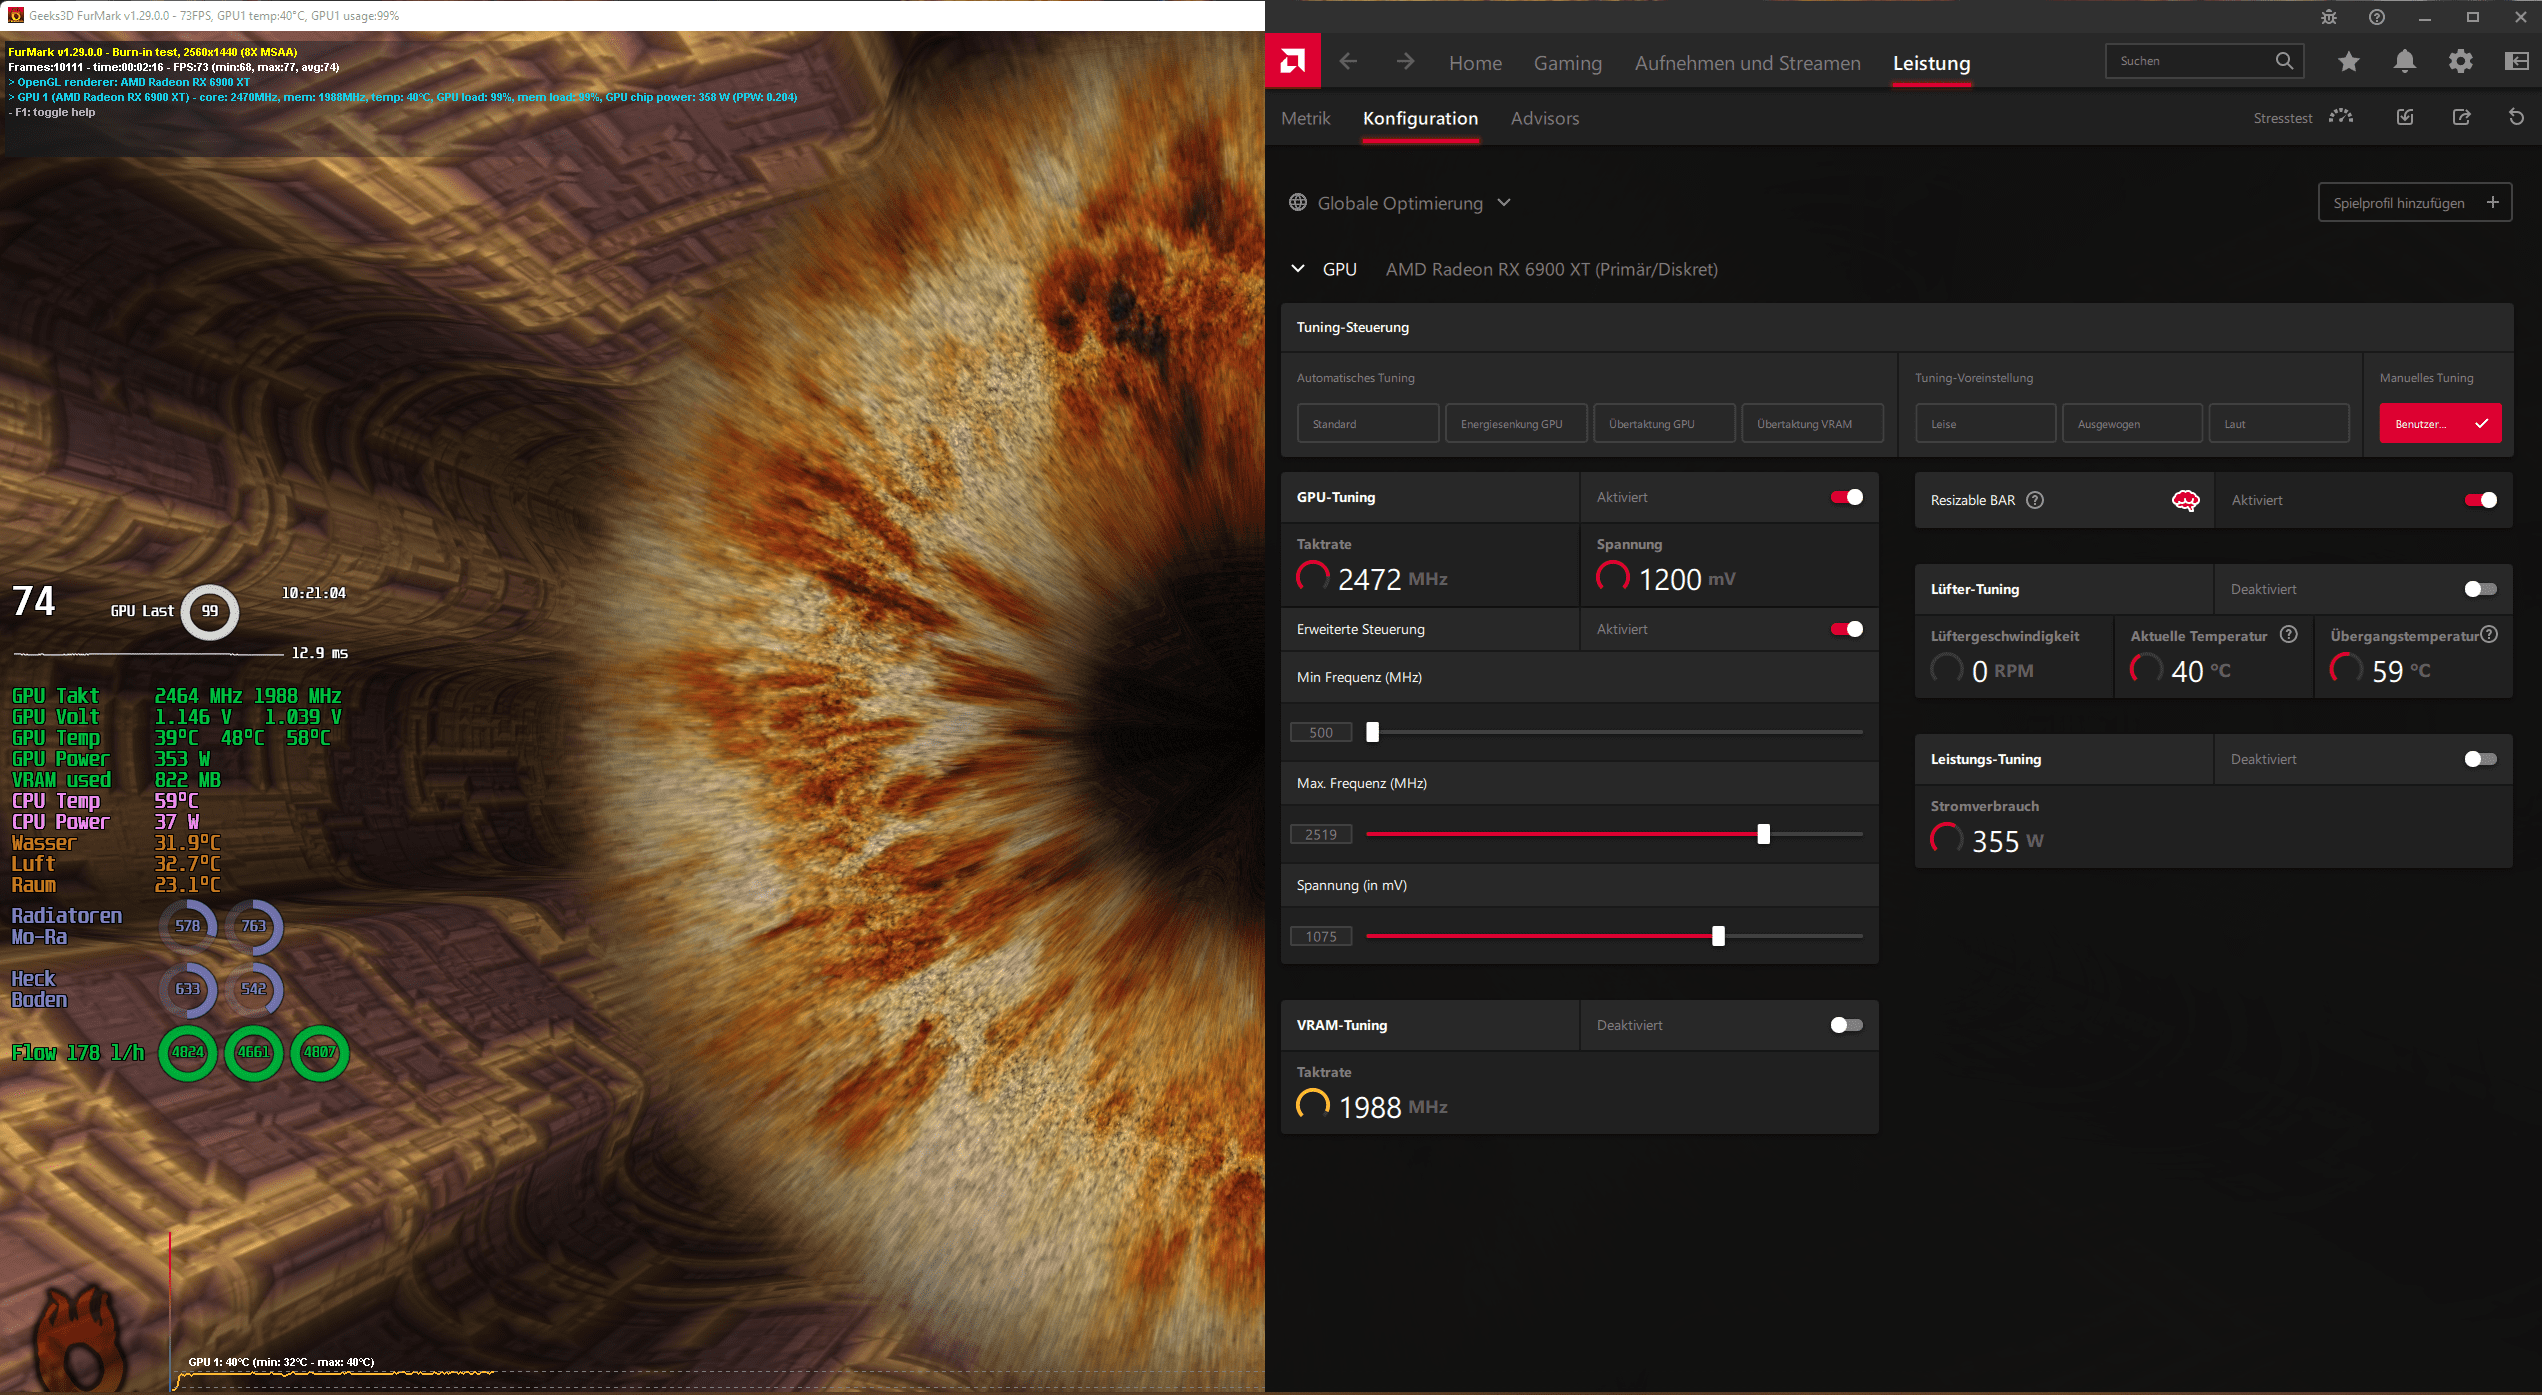Go back with the left arrow icon

click(x=1348, y=62)
